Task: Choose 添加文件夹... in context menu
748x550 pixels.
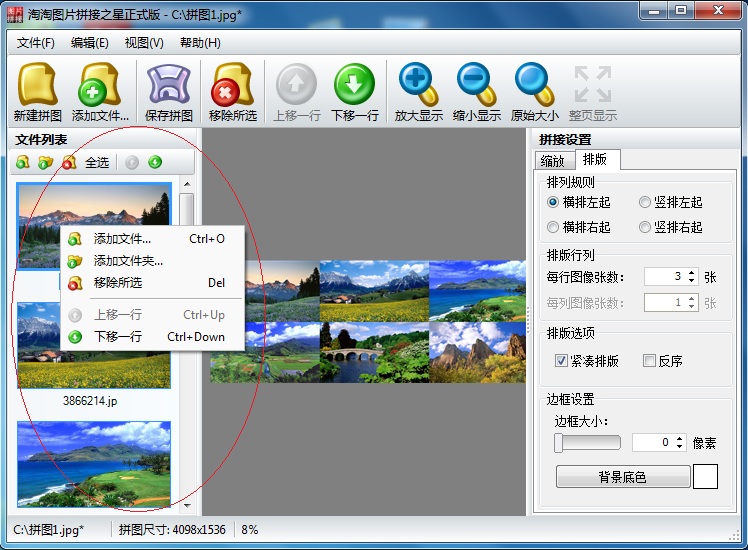Action: point(153,260)
